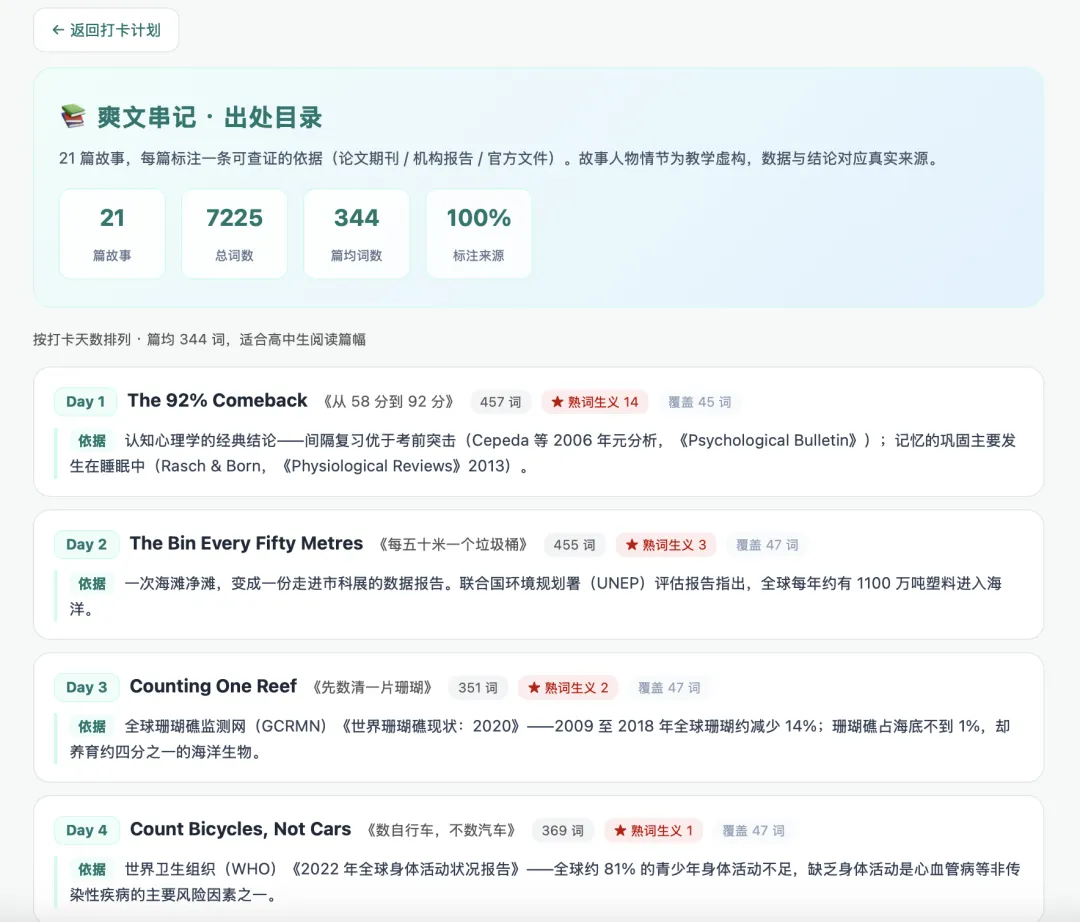Click the 按打卡天数排列 sorting note

200,339
